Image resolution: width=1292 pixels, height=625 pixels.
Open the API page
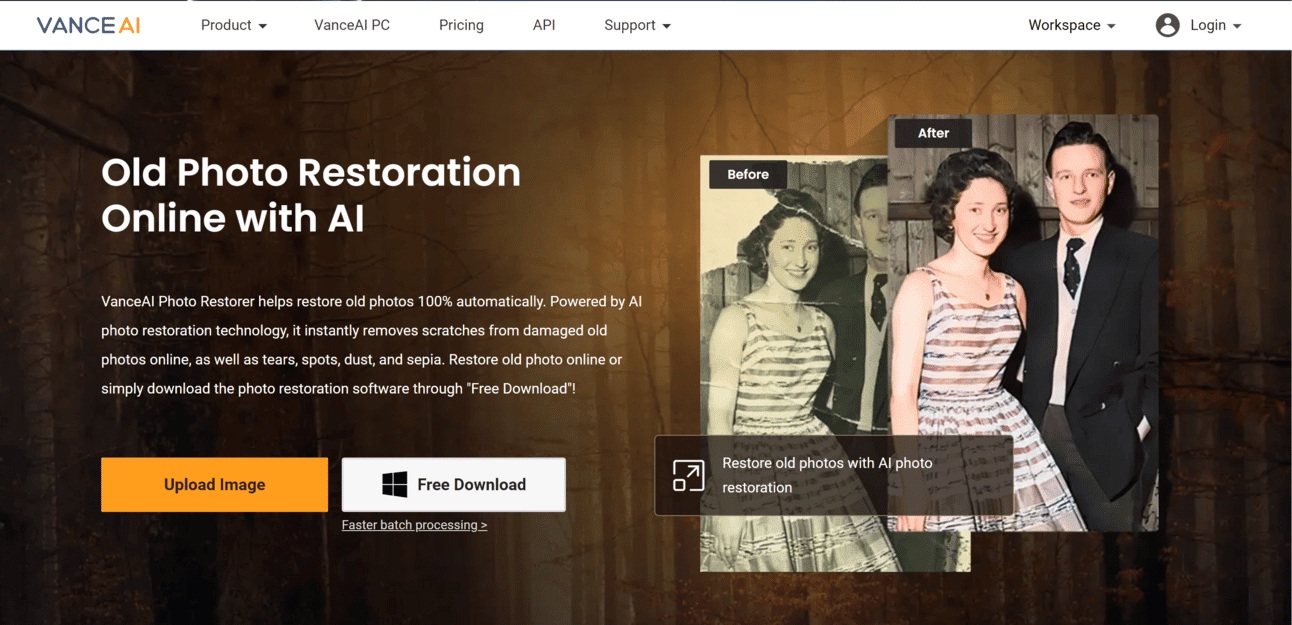[544, 25]
